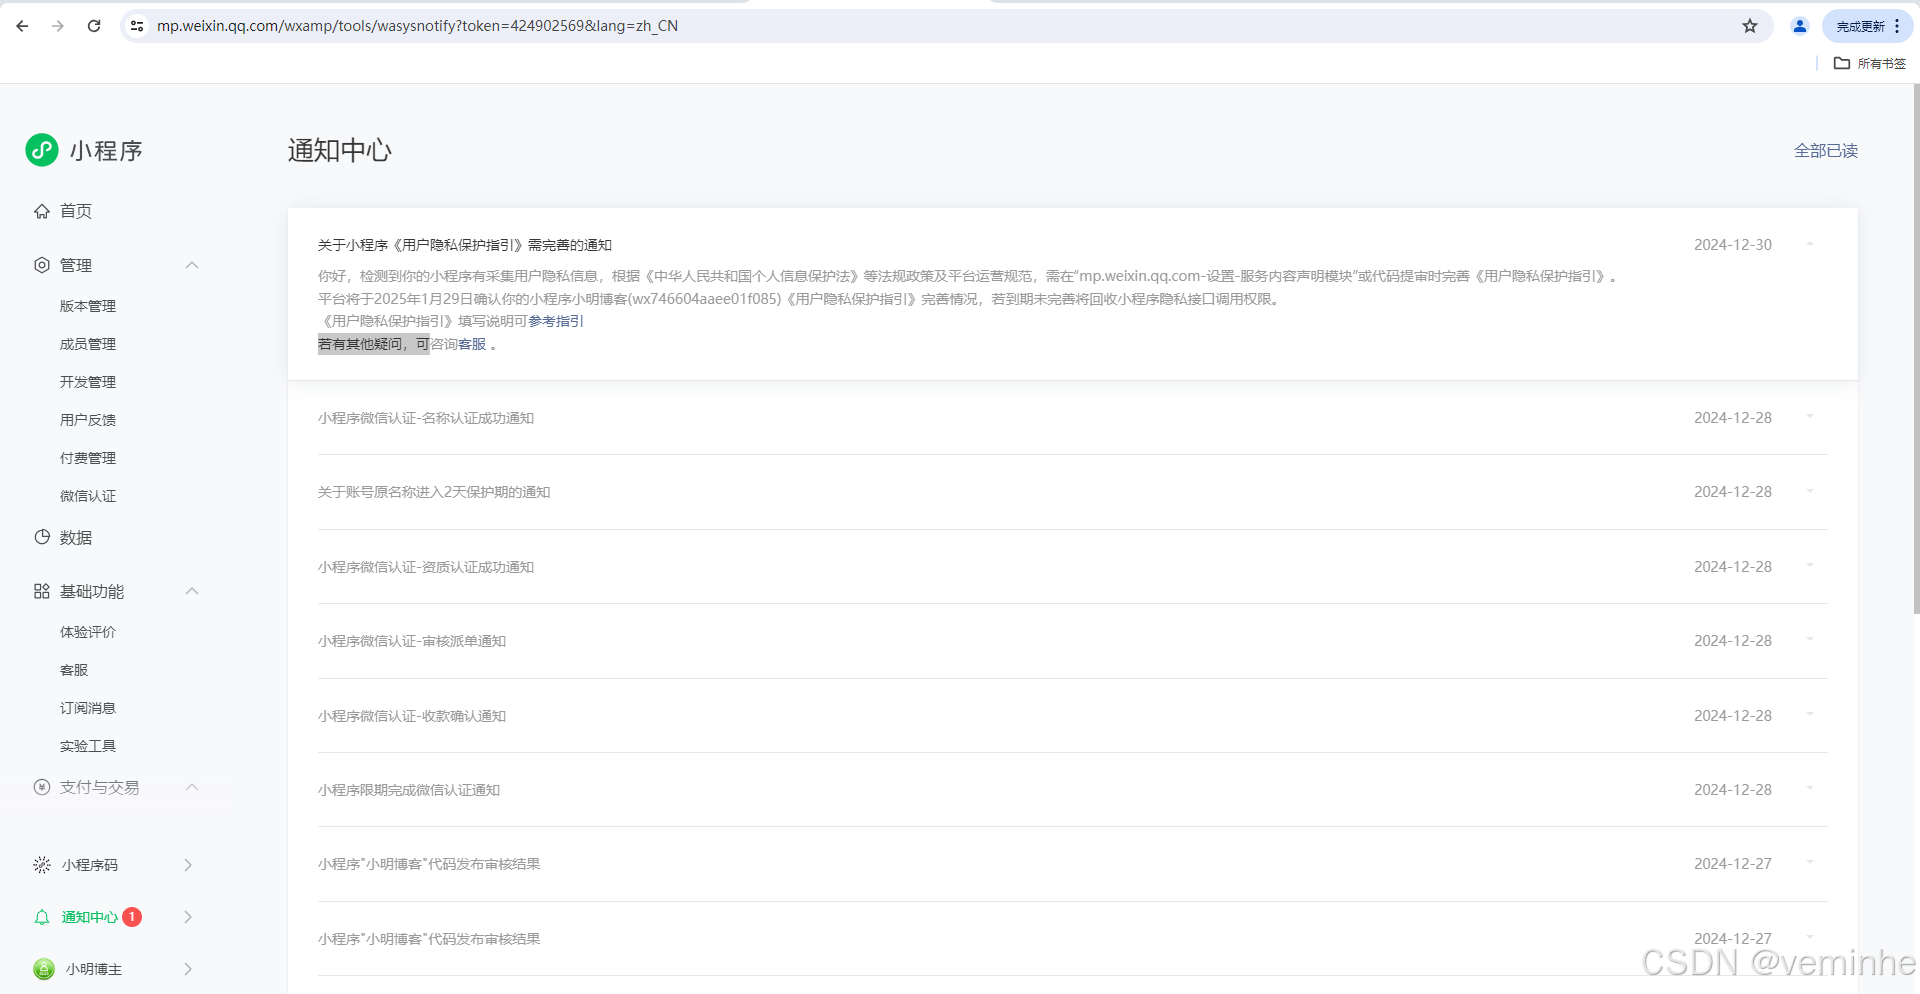The height and width of the screenshot is (994, 1920).
Task: Expand the 名称认证成功通知 row arrow
Action: tap(1810, 417)
